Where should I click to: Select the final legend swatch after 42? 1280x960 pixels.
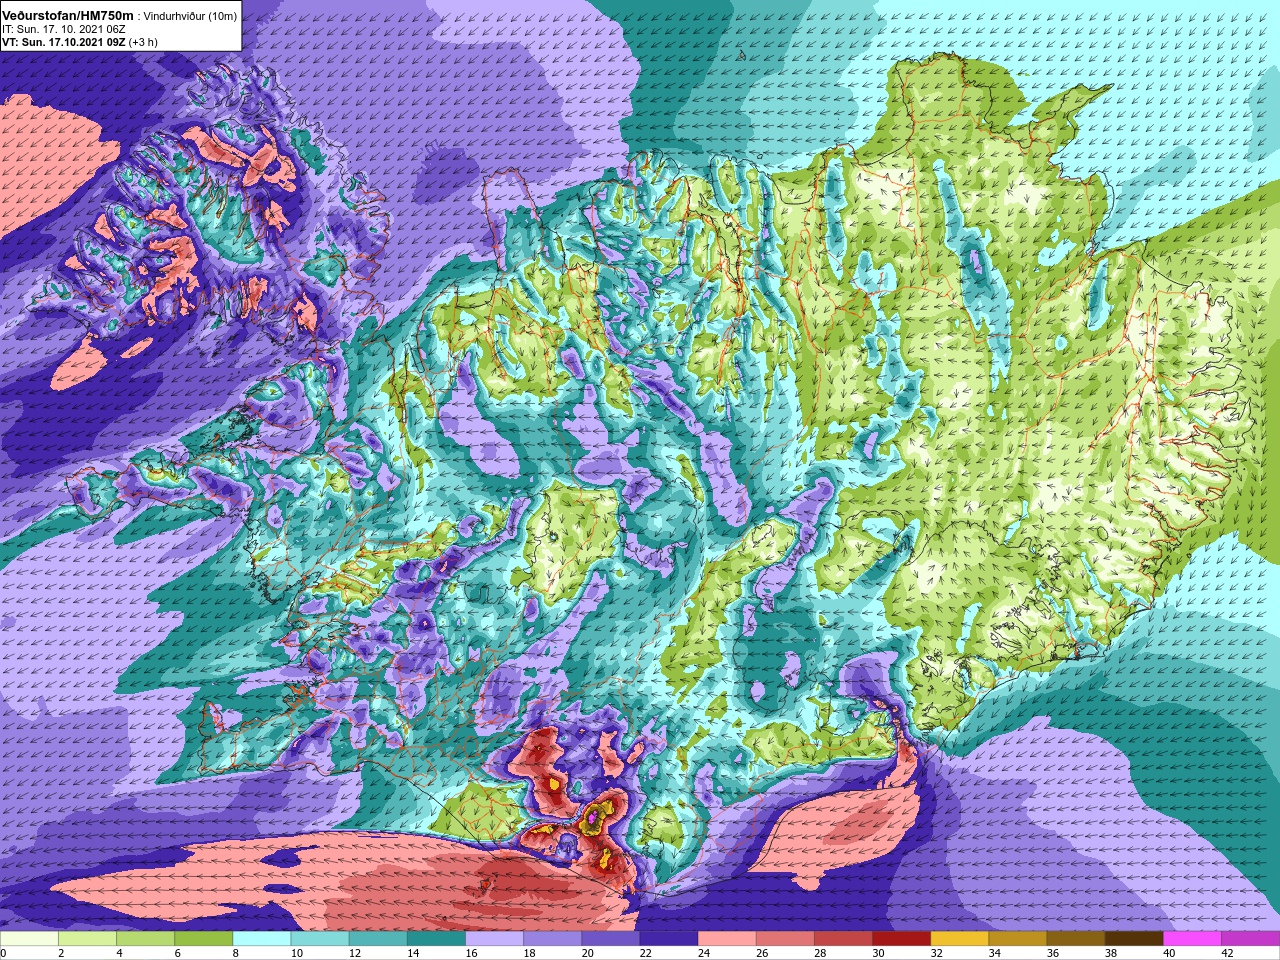1250,939
